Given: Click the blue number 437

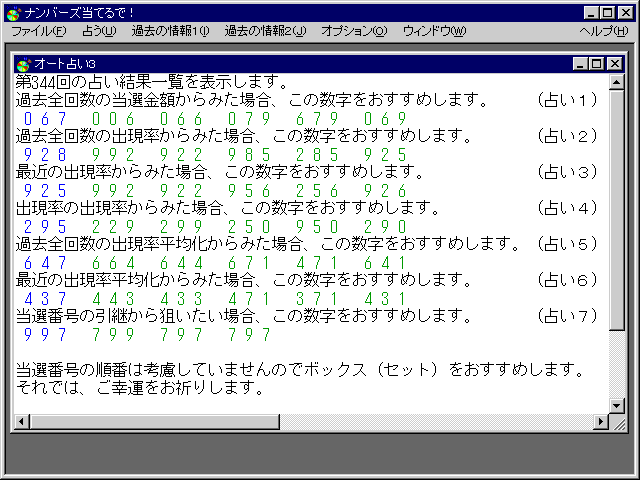Looking at the screenshot, I should (45, 299).
